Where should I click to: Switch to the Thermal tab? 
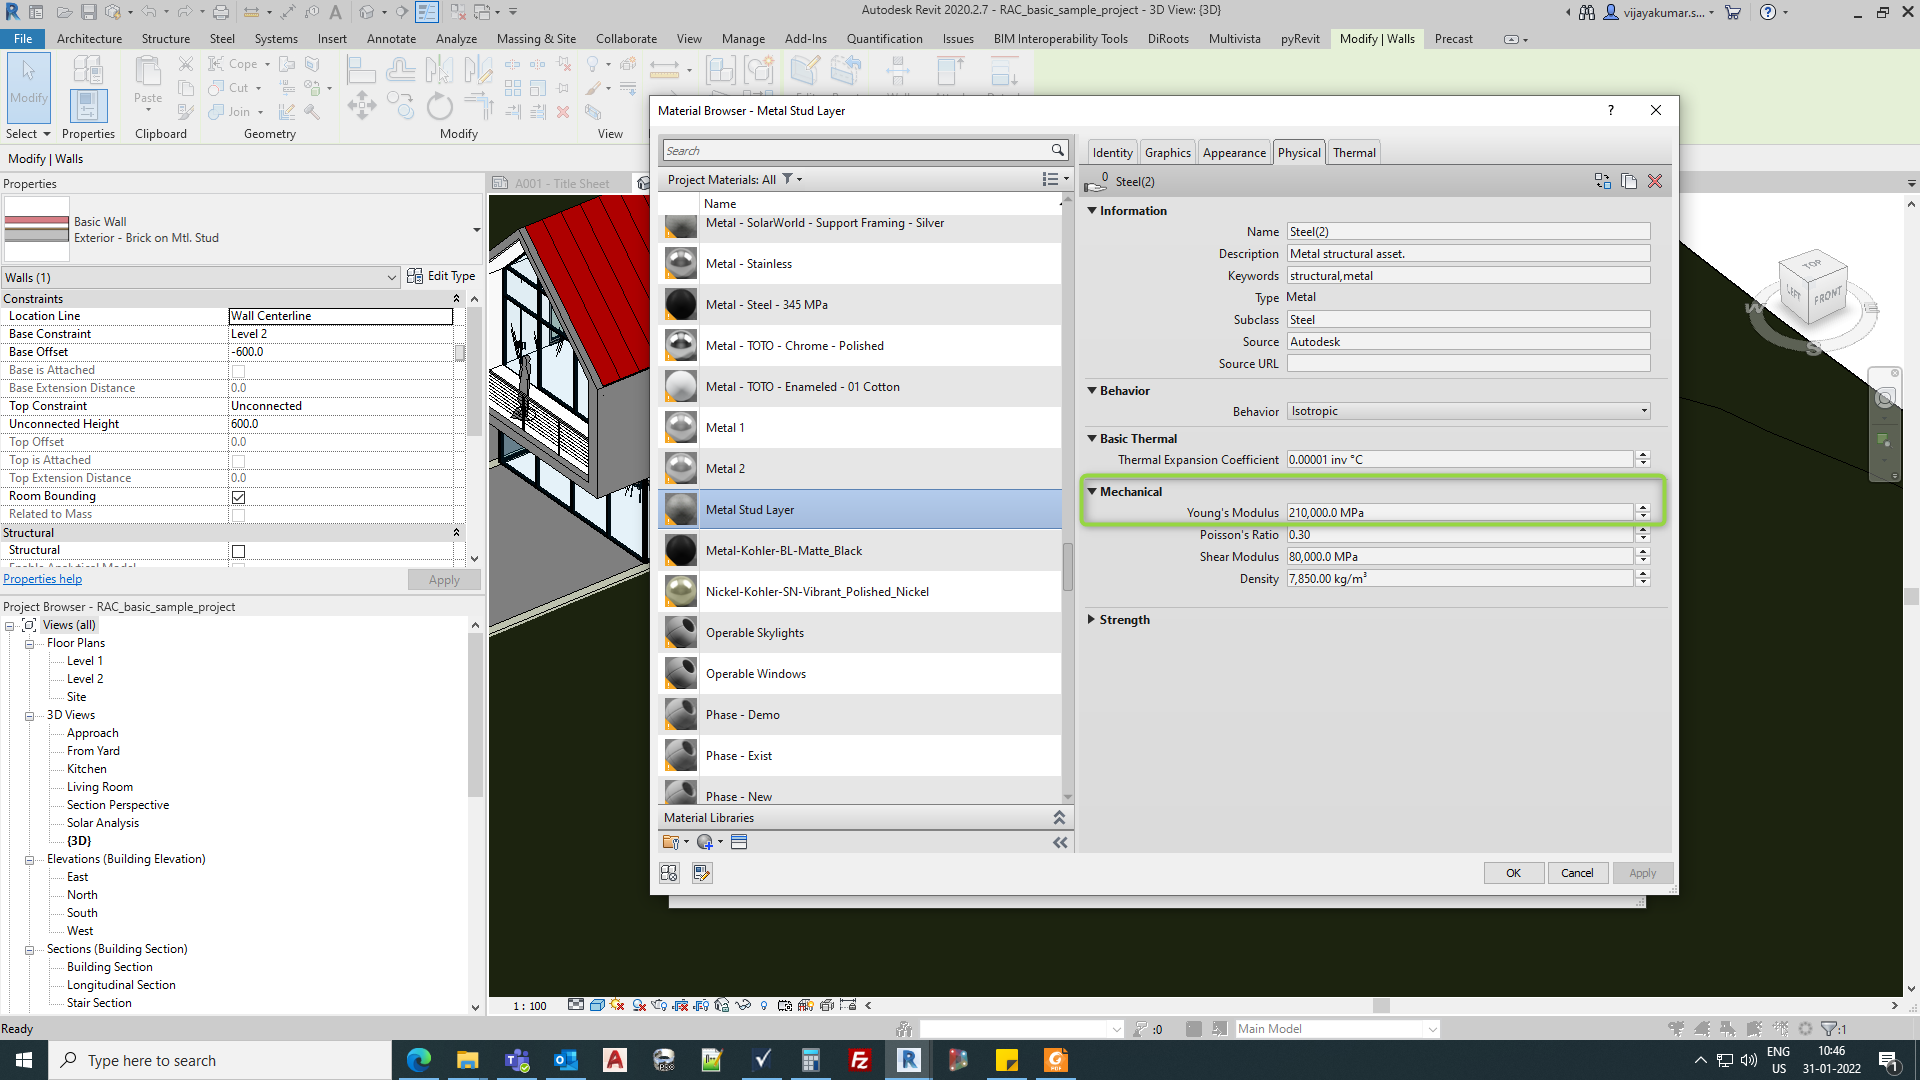point(1354,153)
